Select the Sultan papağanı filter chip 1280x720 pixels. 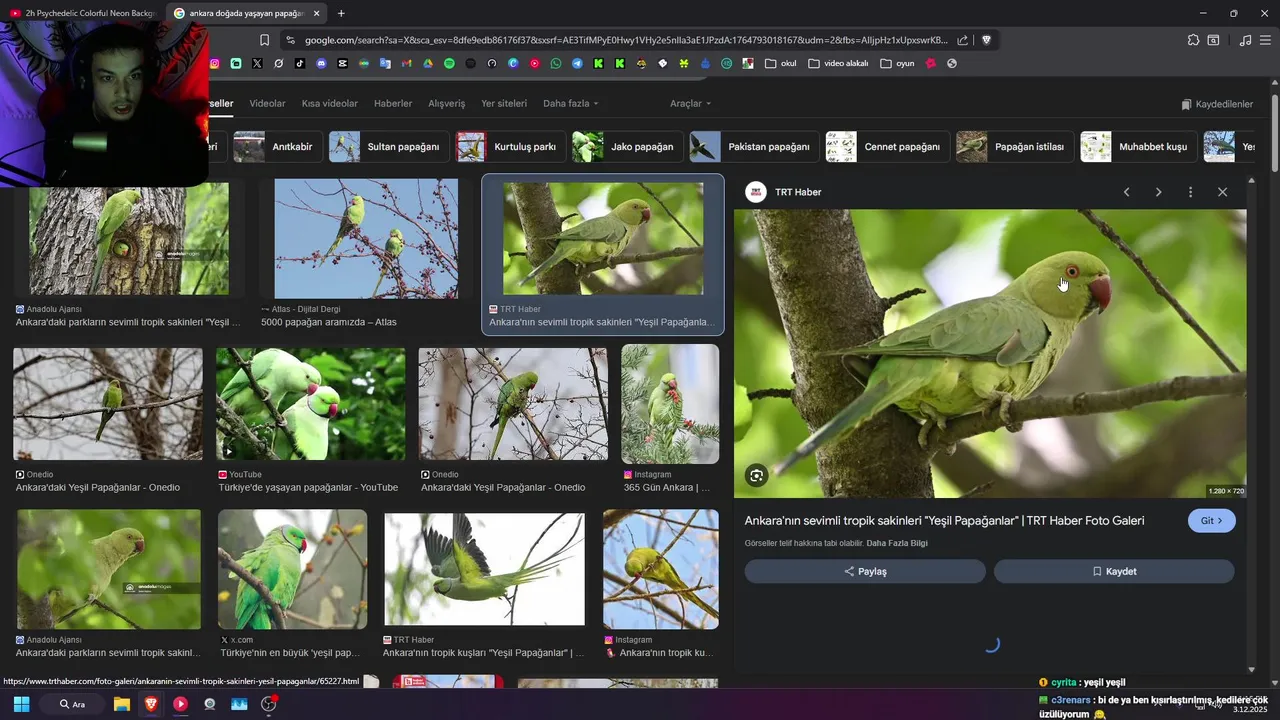[387, 146]
